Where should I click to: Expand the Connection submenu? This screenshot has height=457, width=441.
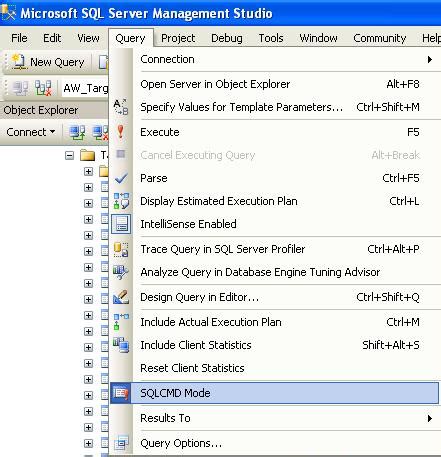tap(287, 60)
